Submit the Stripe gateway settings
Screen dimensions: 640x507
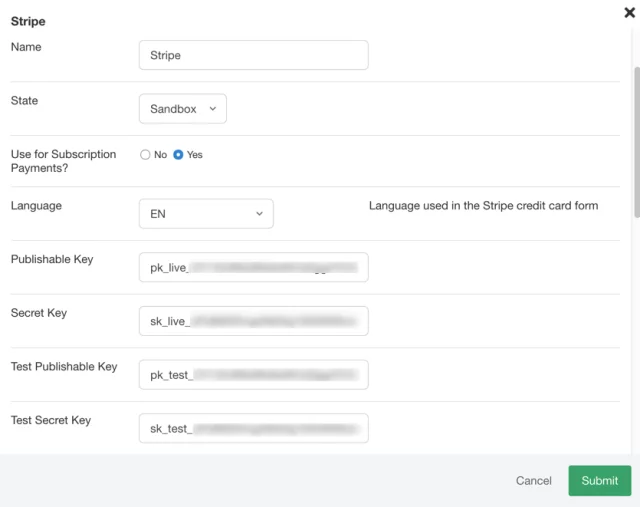[x=599, y=480]
